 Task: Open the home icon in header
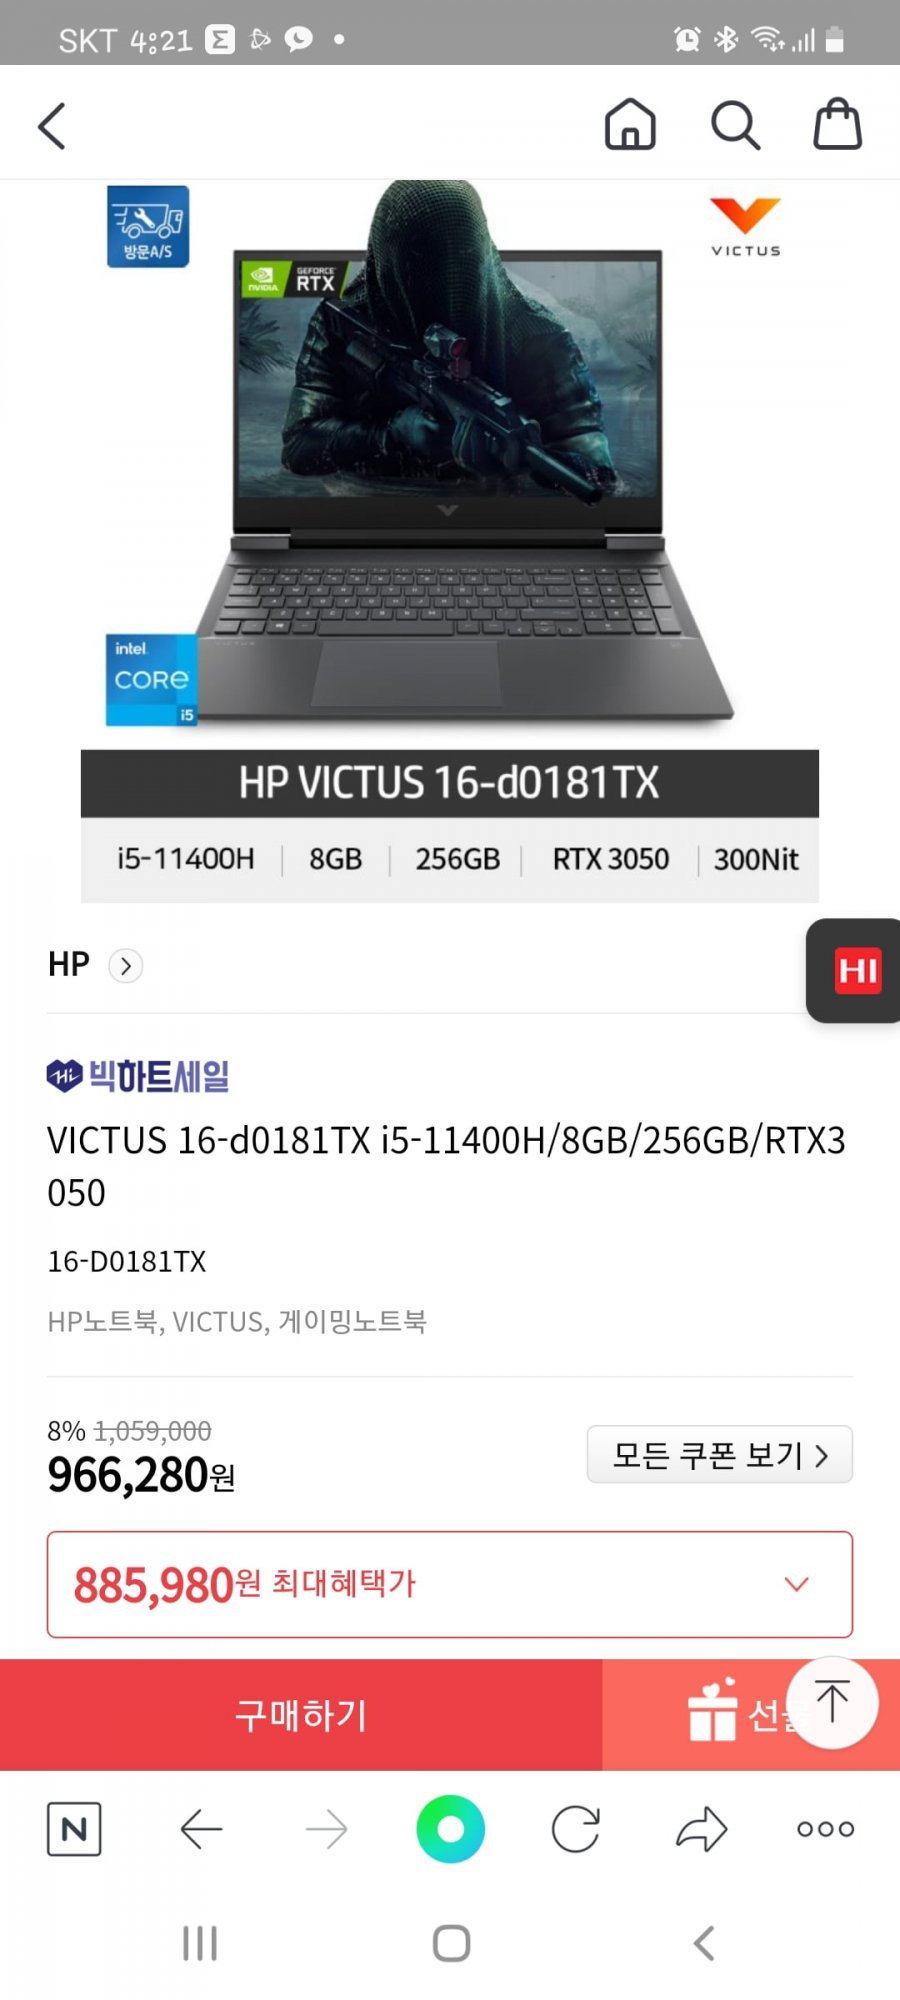630,124
